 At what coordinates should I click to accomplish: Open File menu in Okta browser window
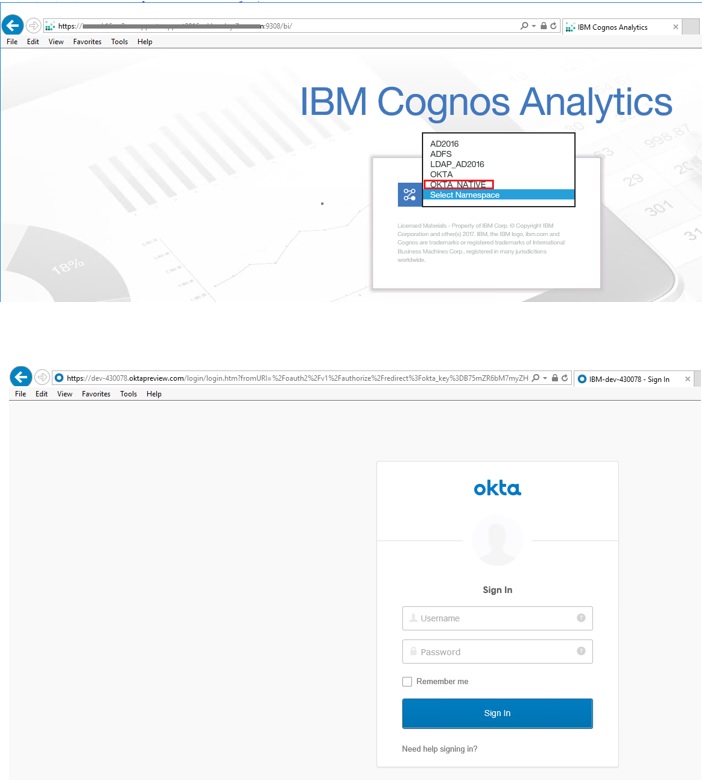20,394
